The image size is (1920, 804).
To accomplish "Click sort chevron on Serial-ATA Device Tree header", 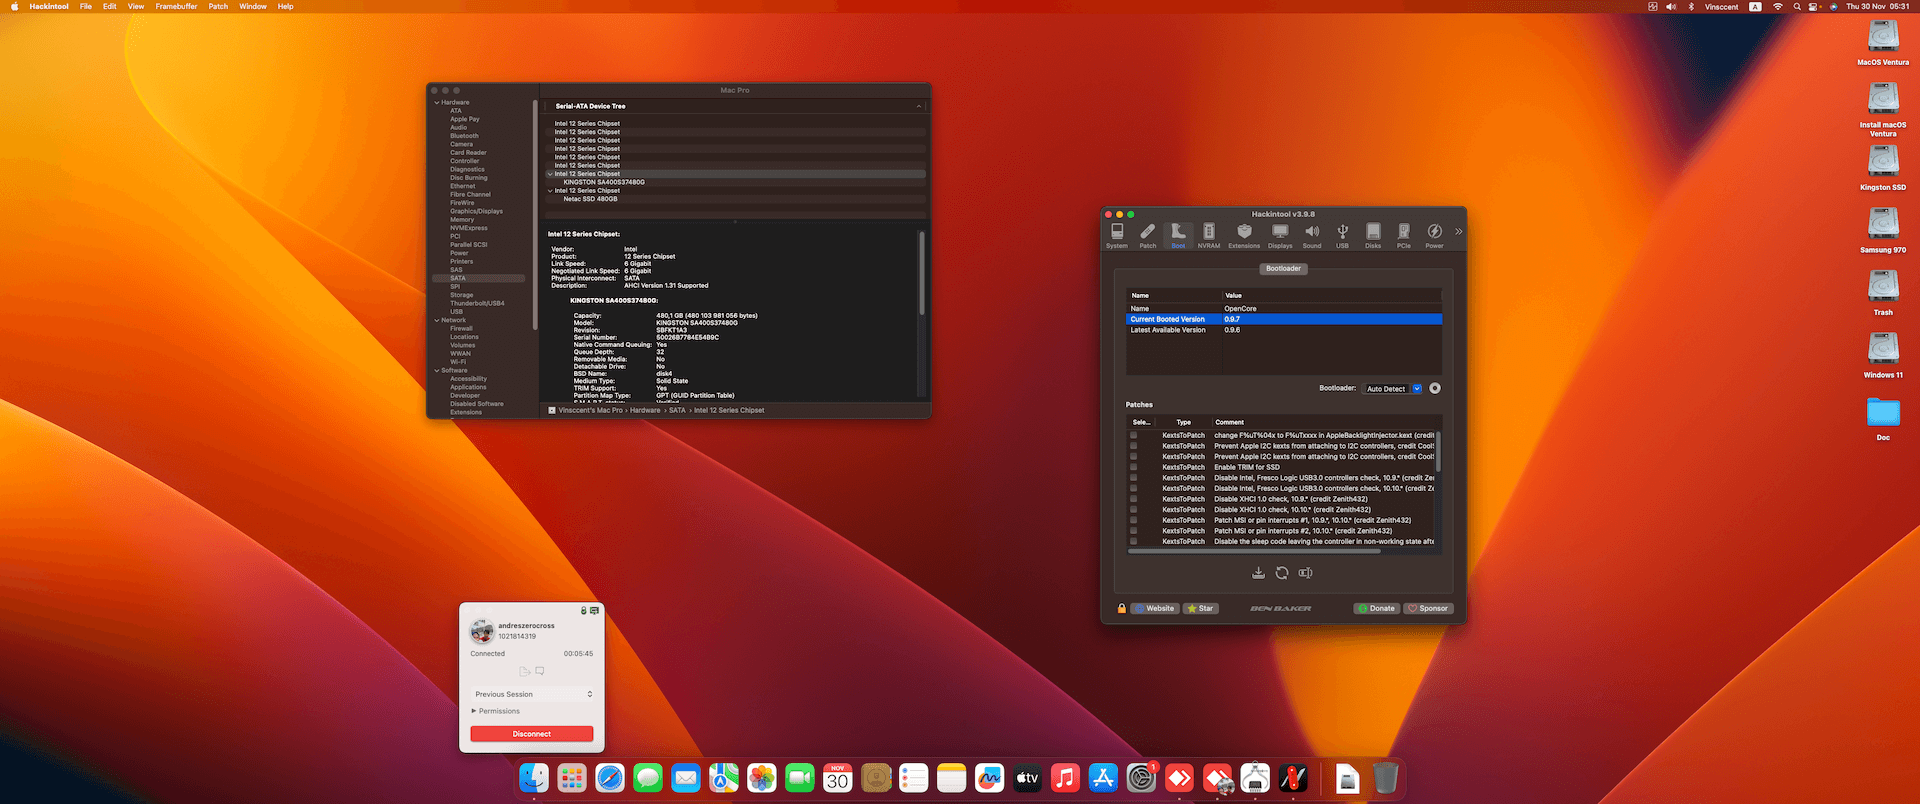I will 918,106.
